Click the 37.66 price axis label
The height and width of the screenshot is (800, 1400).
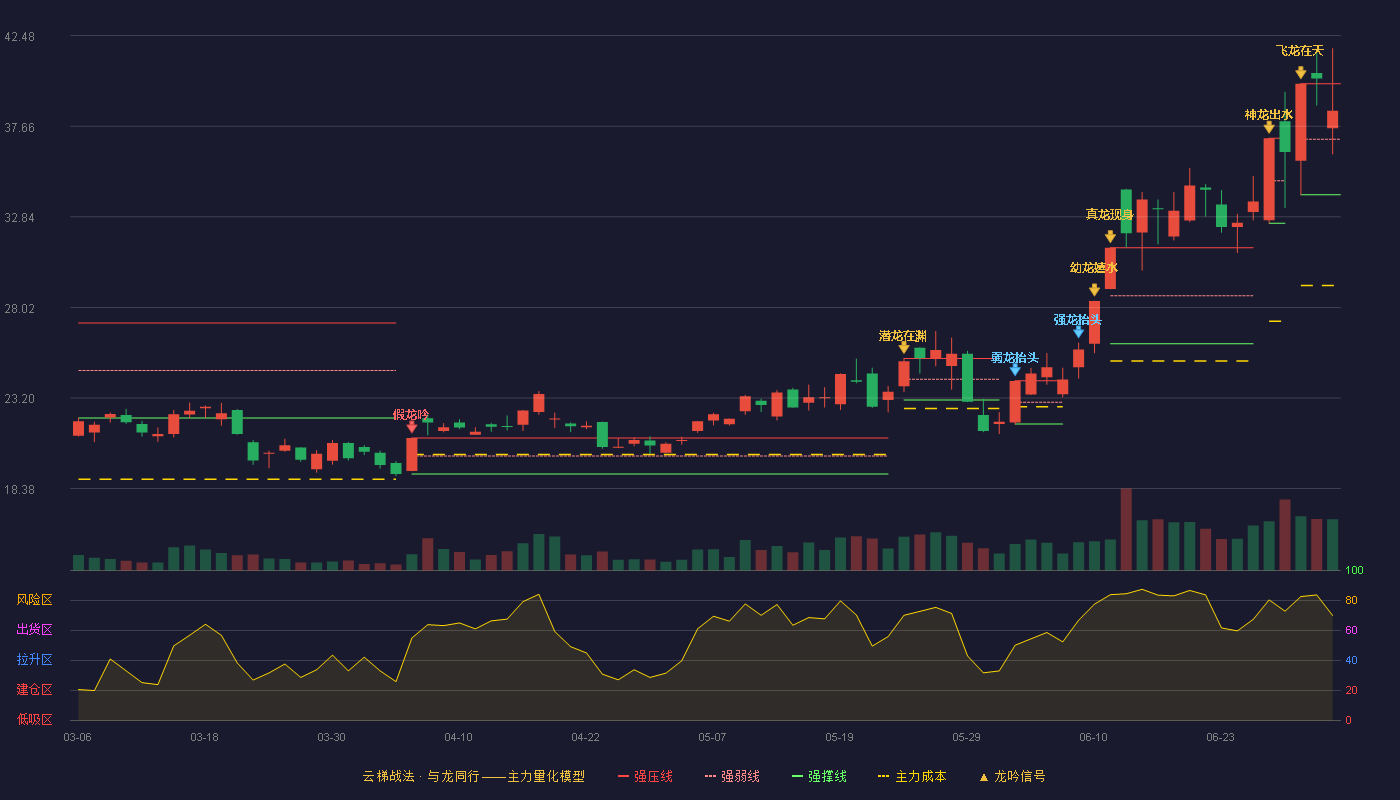coord(19,127)
